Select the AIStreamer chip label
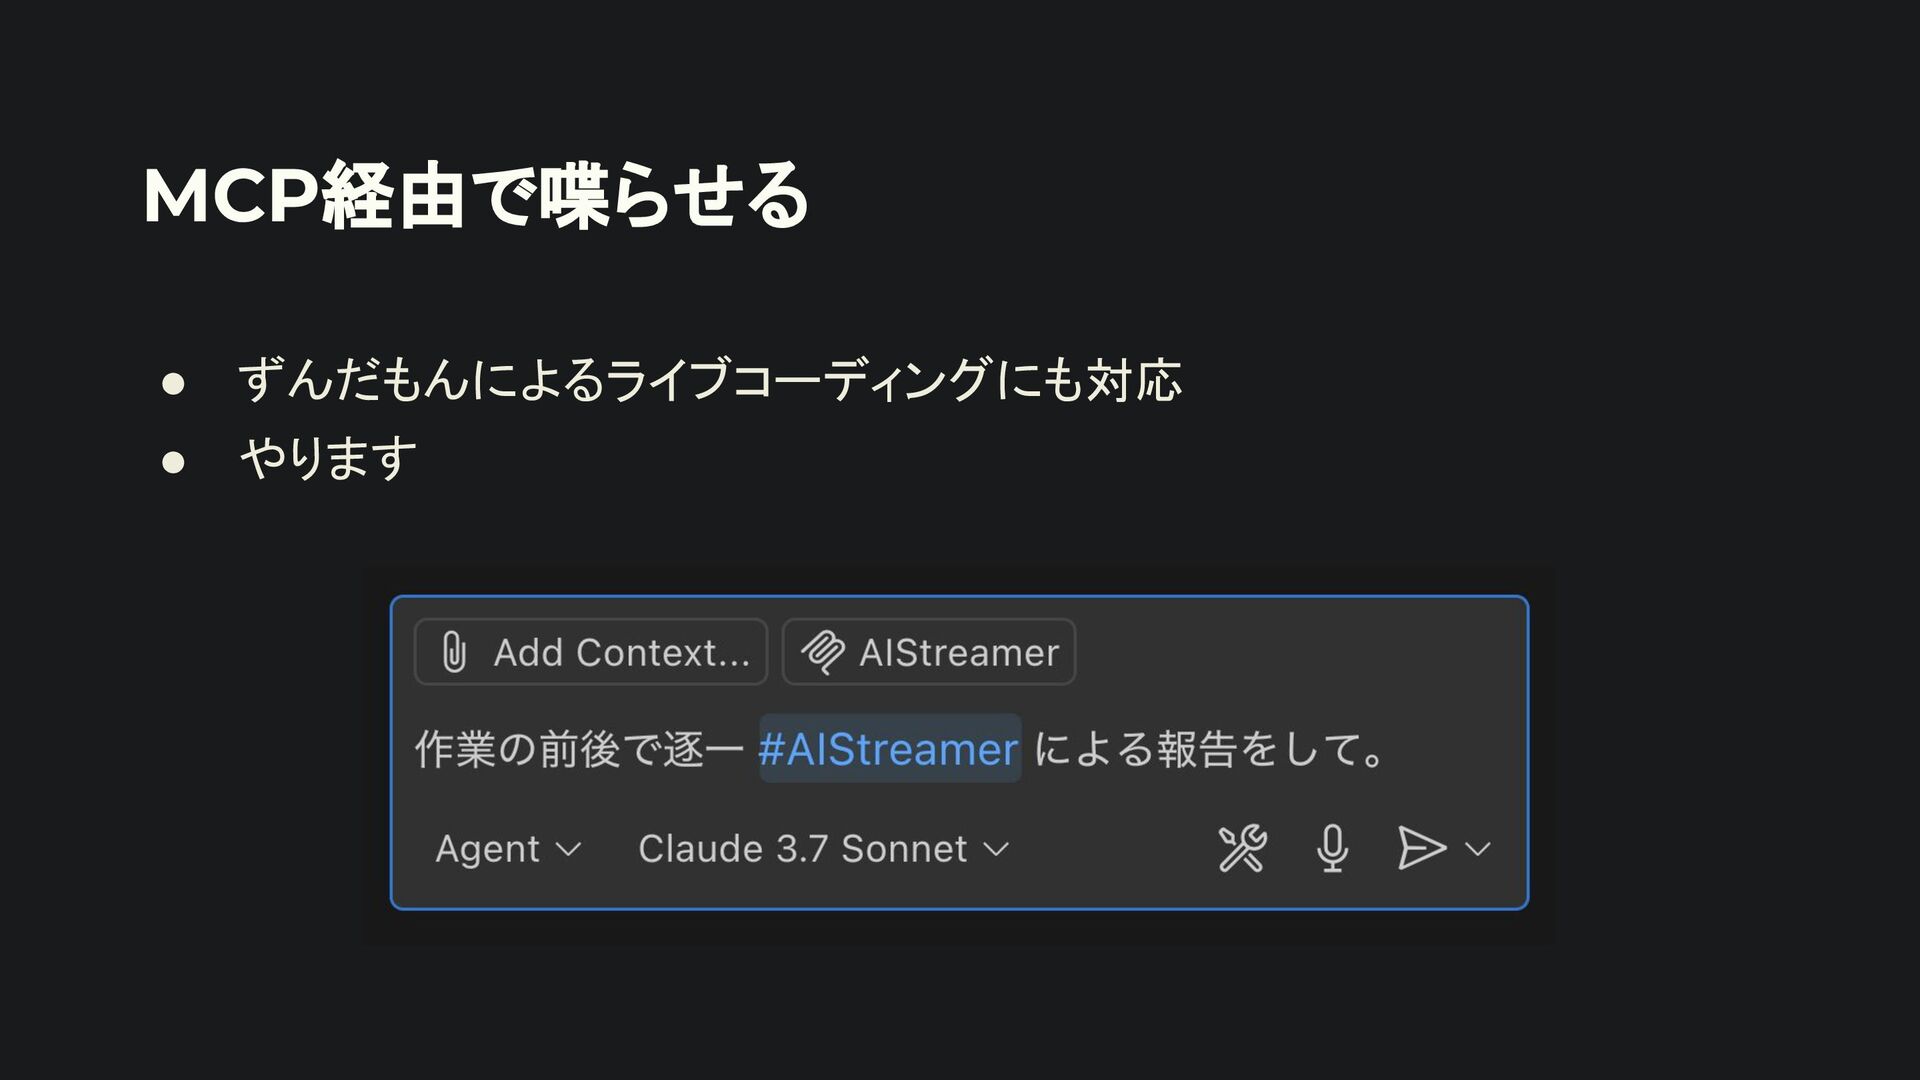1920x1080 pixels. (x=958, y=652)
